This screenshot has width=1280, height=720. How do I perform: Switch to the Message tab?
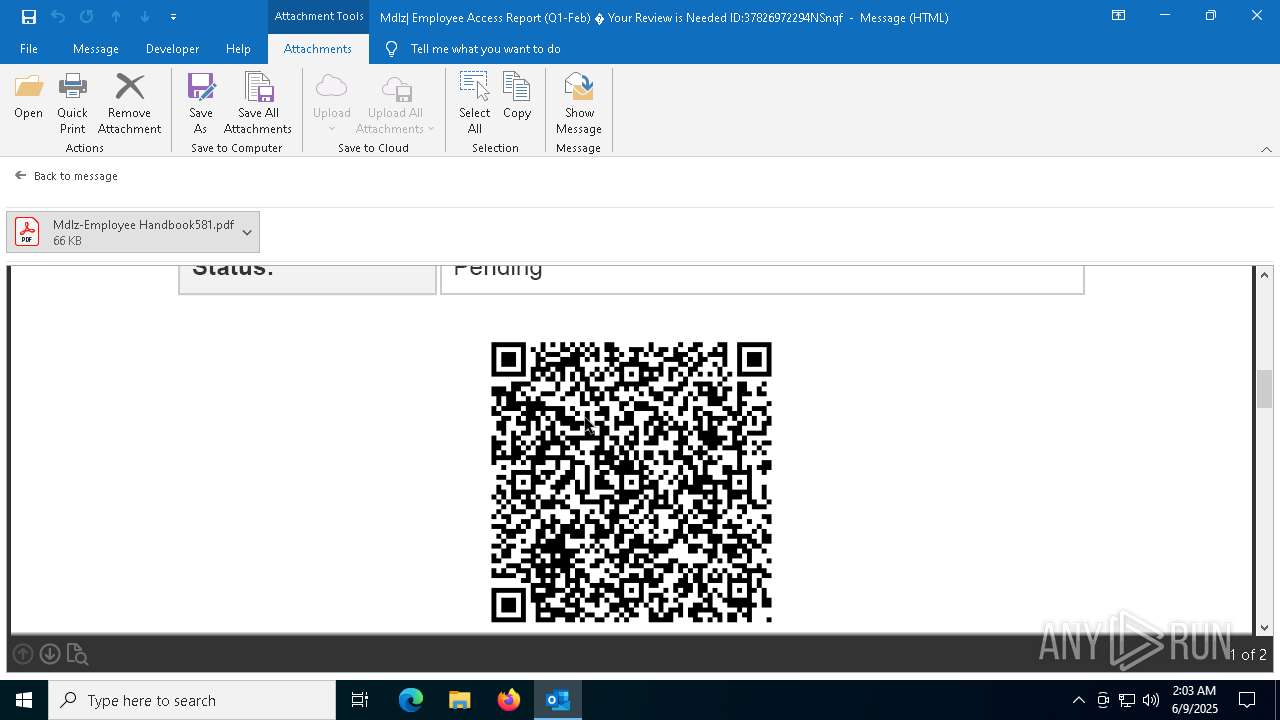pyautogui.click(x=96, y=49)
